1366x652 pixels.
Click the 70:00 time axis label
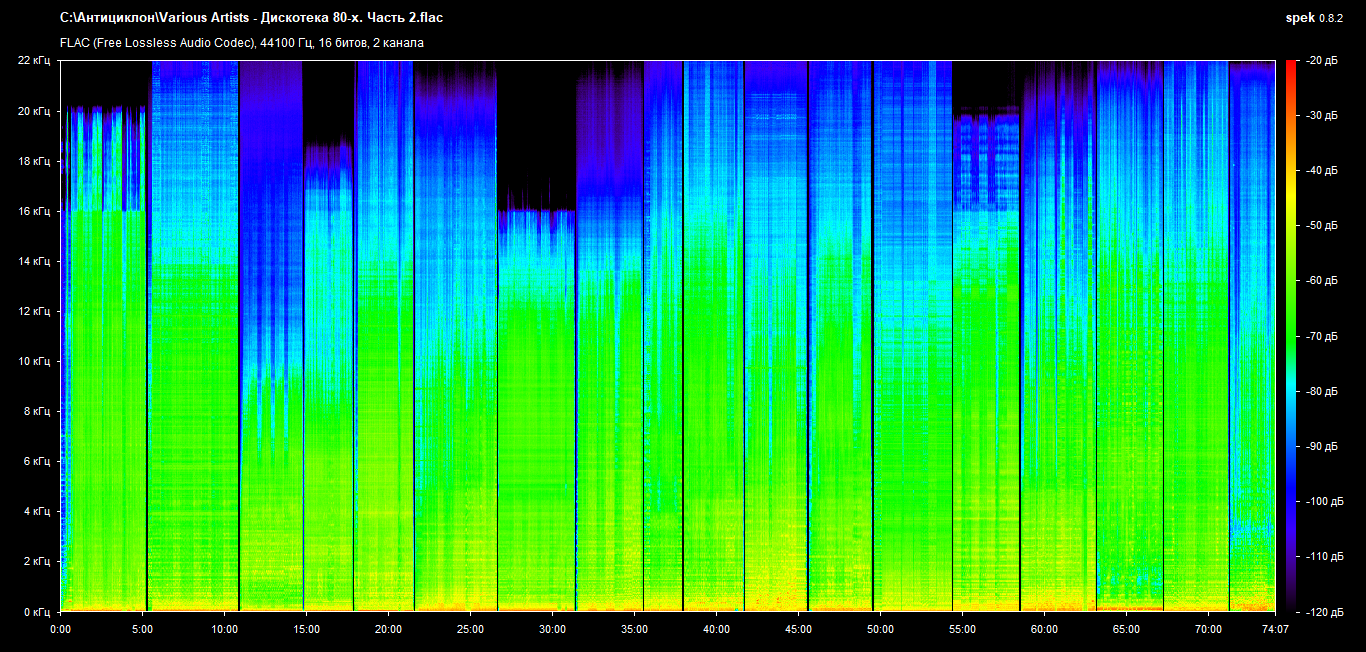[x=1208, y=630]
